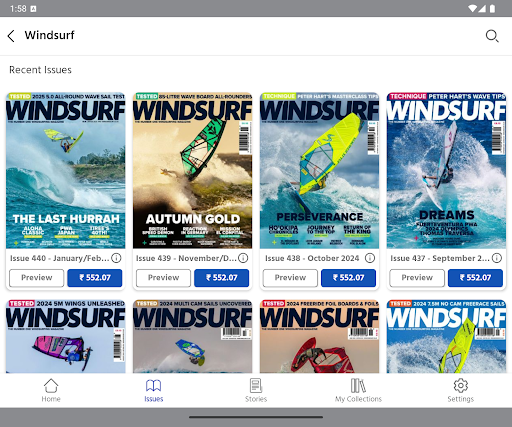Image resolution: width=512 pixels, height=427 pixels.
Task: Go back using the arrow beside Windsurf
Action: pos(11,36)
